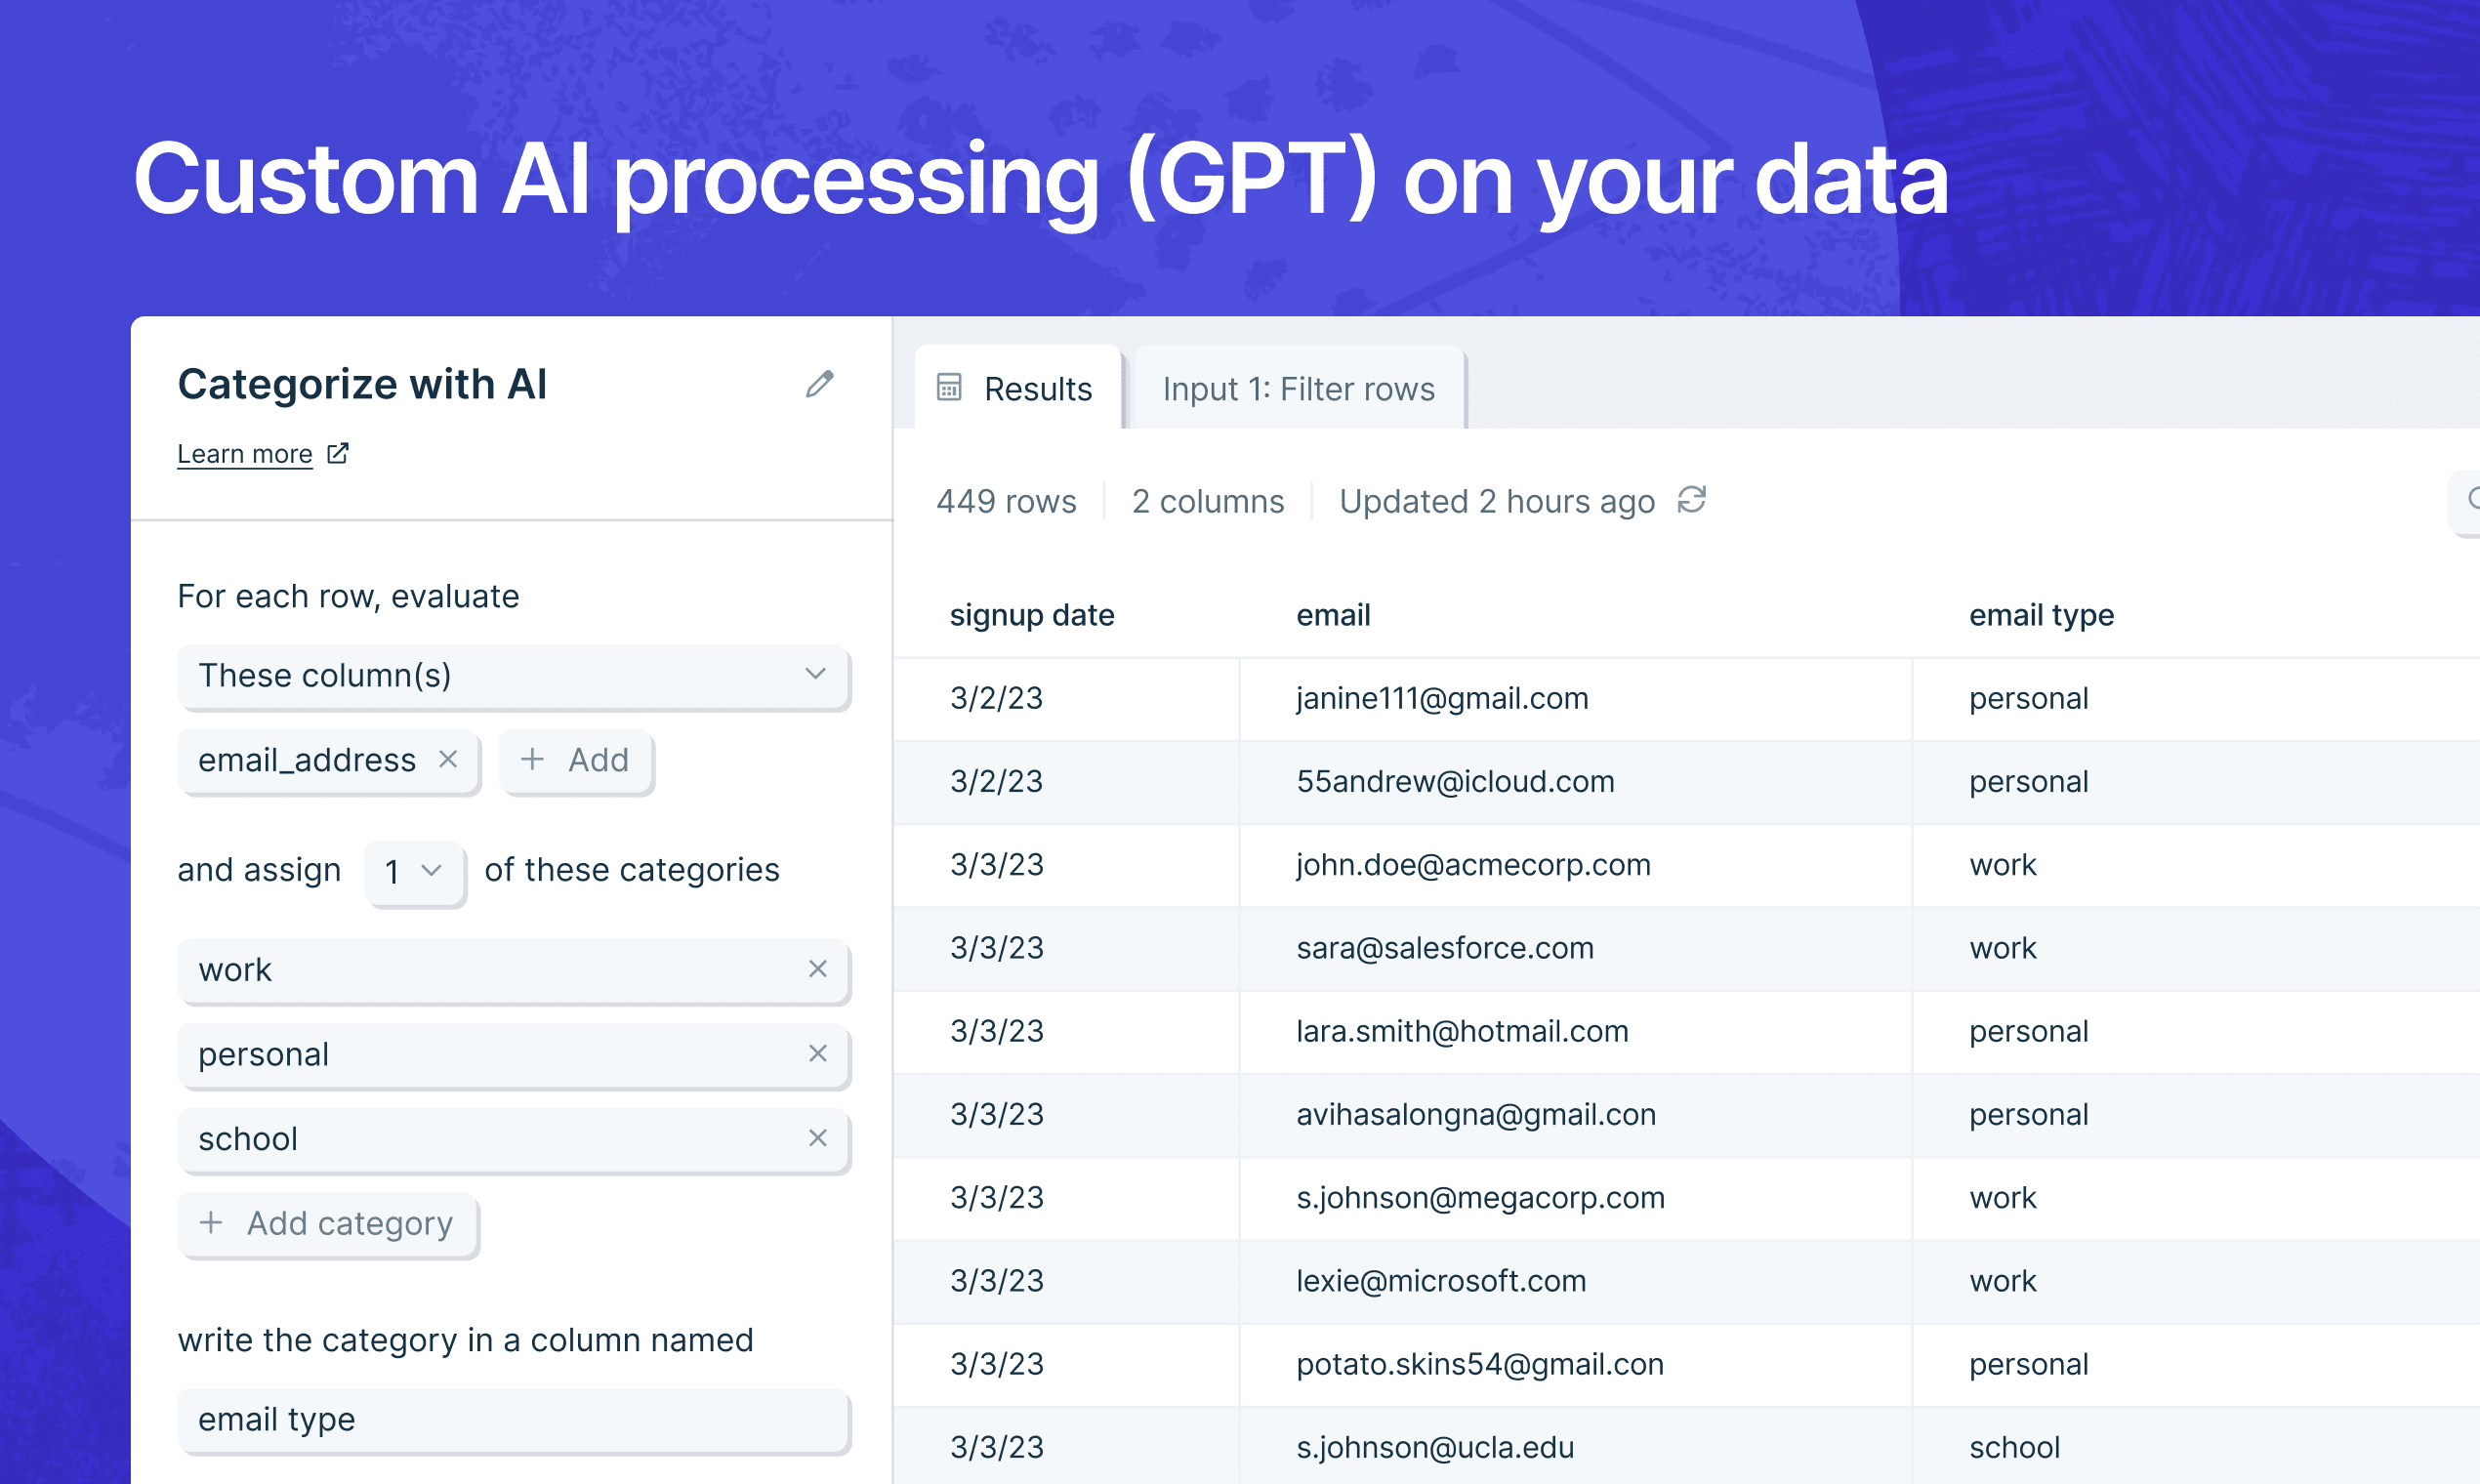Open the Input 1: Filter rows tab
The height and width of the screenshot is (1484, 2480).
(1298, 389)
